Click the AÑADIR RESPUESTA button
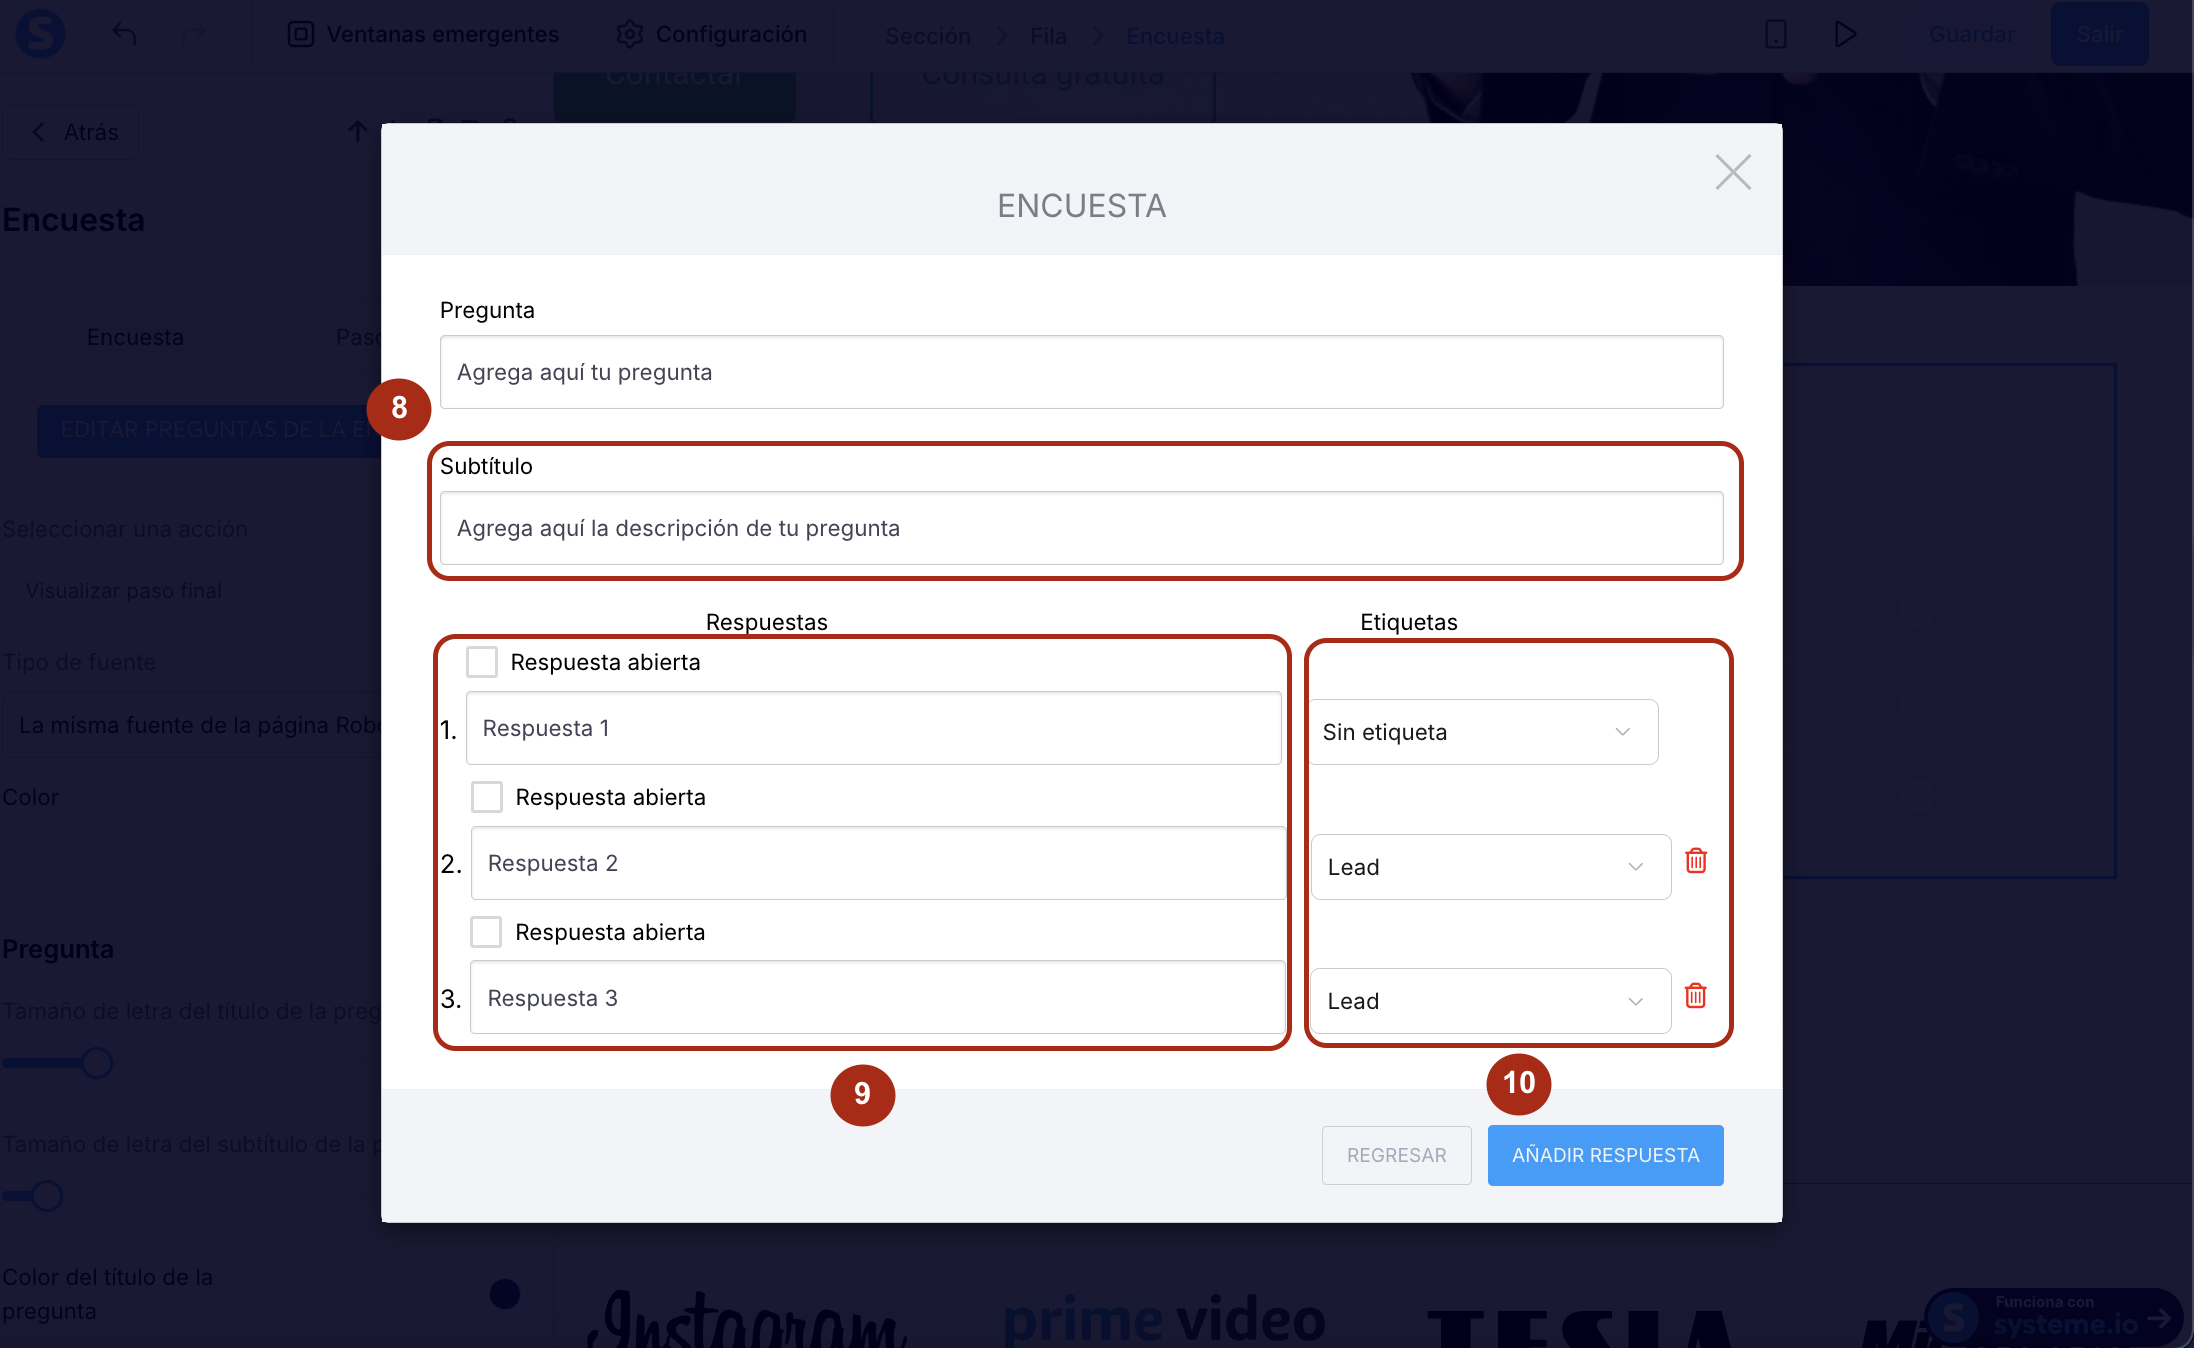The width and height of the screenshot is (2194, 1348). [x=1605, y=1155]
